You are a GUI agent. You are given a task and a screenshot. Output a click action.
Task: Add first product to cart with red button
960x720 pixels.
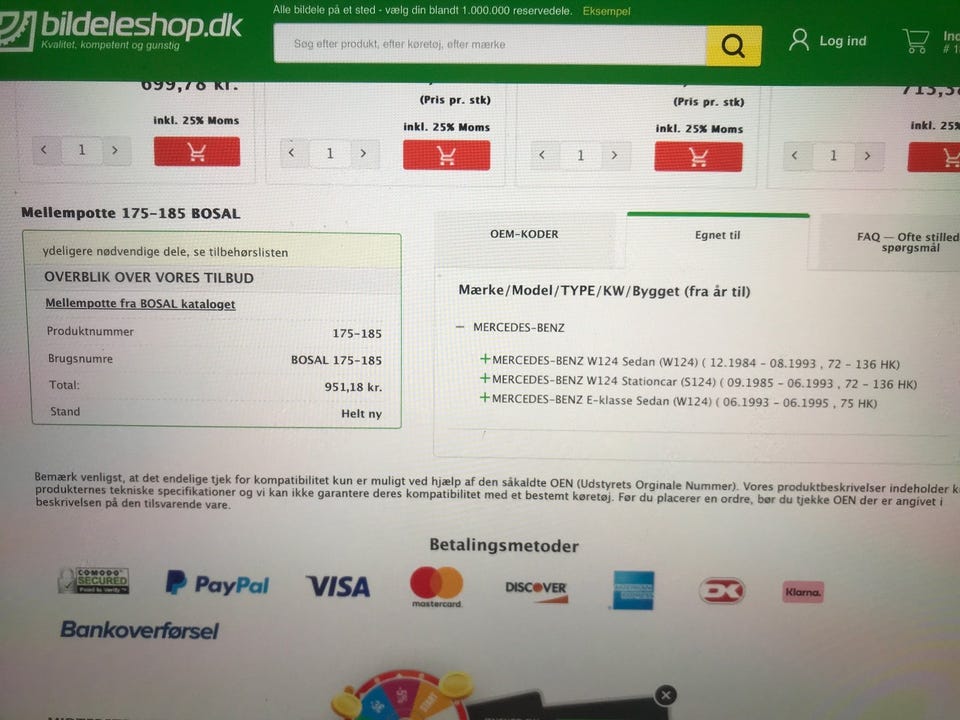(197, 151)
